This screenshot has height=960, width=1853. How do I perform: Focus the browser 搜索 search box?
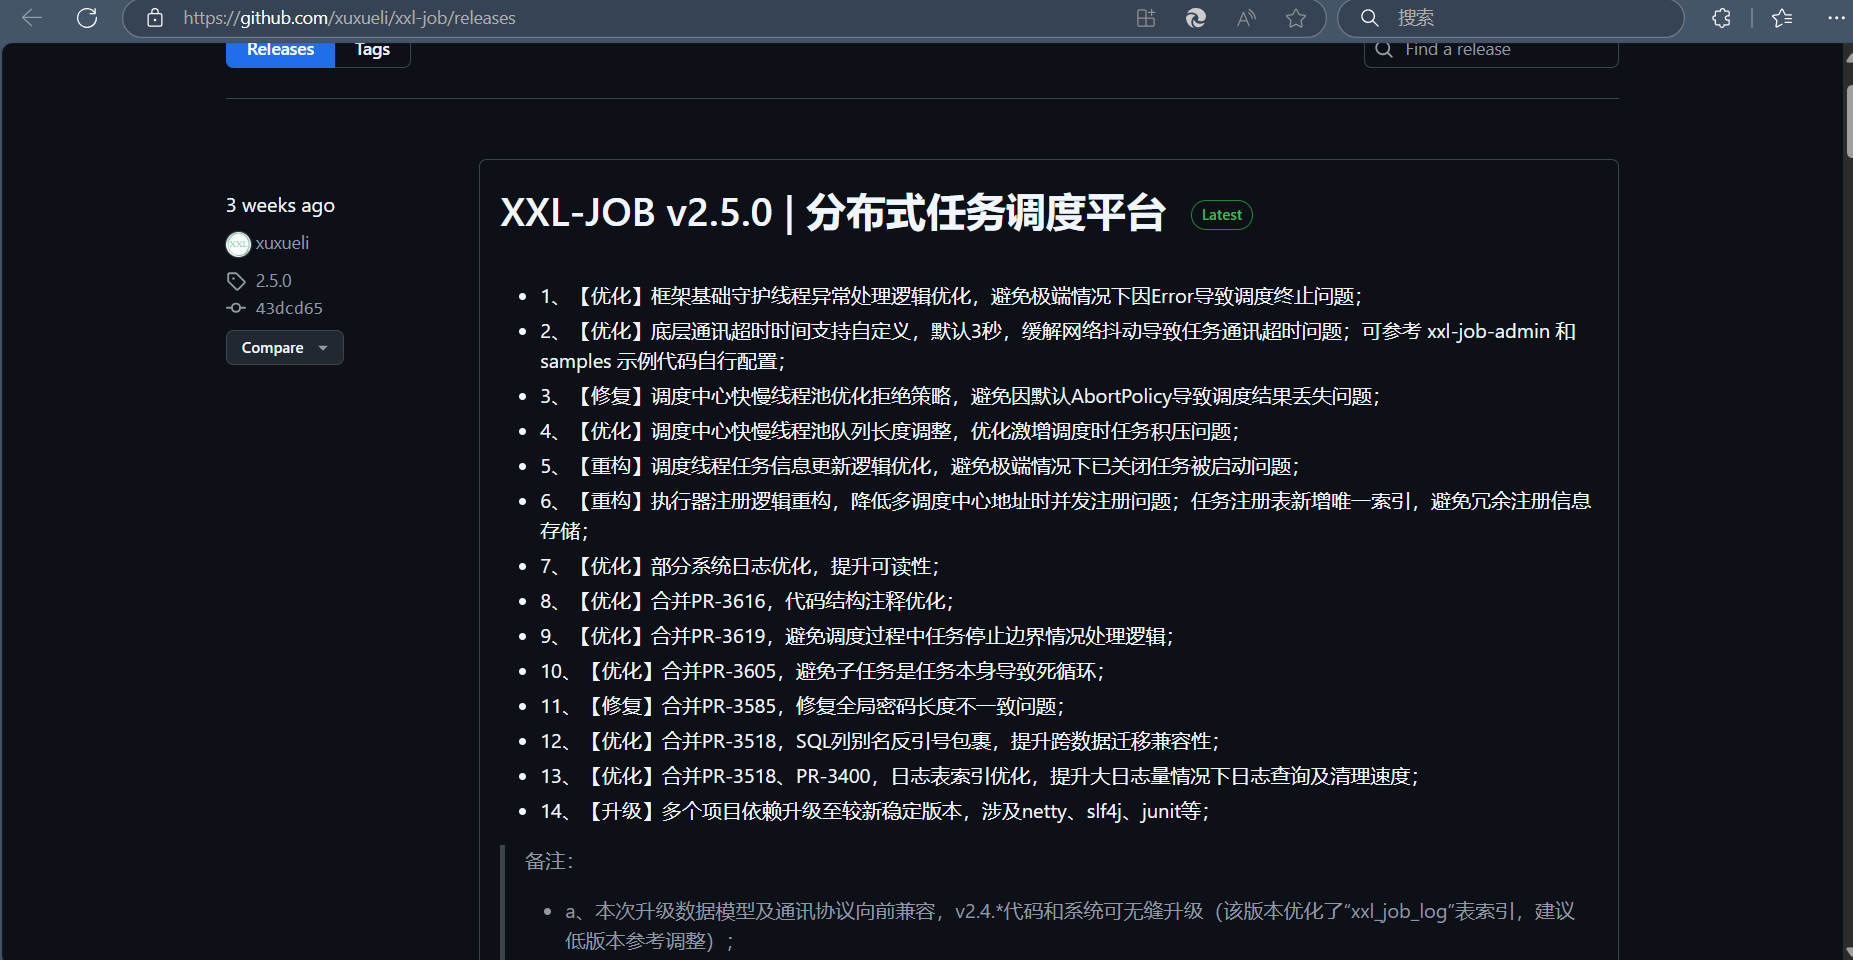pos(1511,18)
